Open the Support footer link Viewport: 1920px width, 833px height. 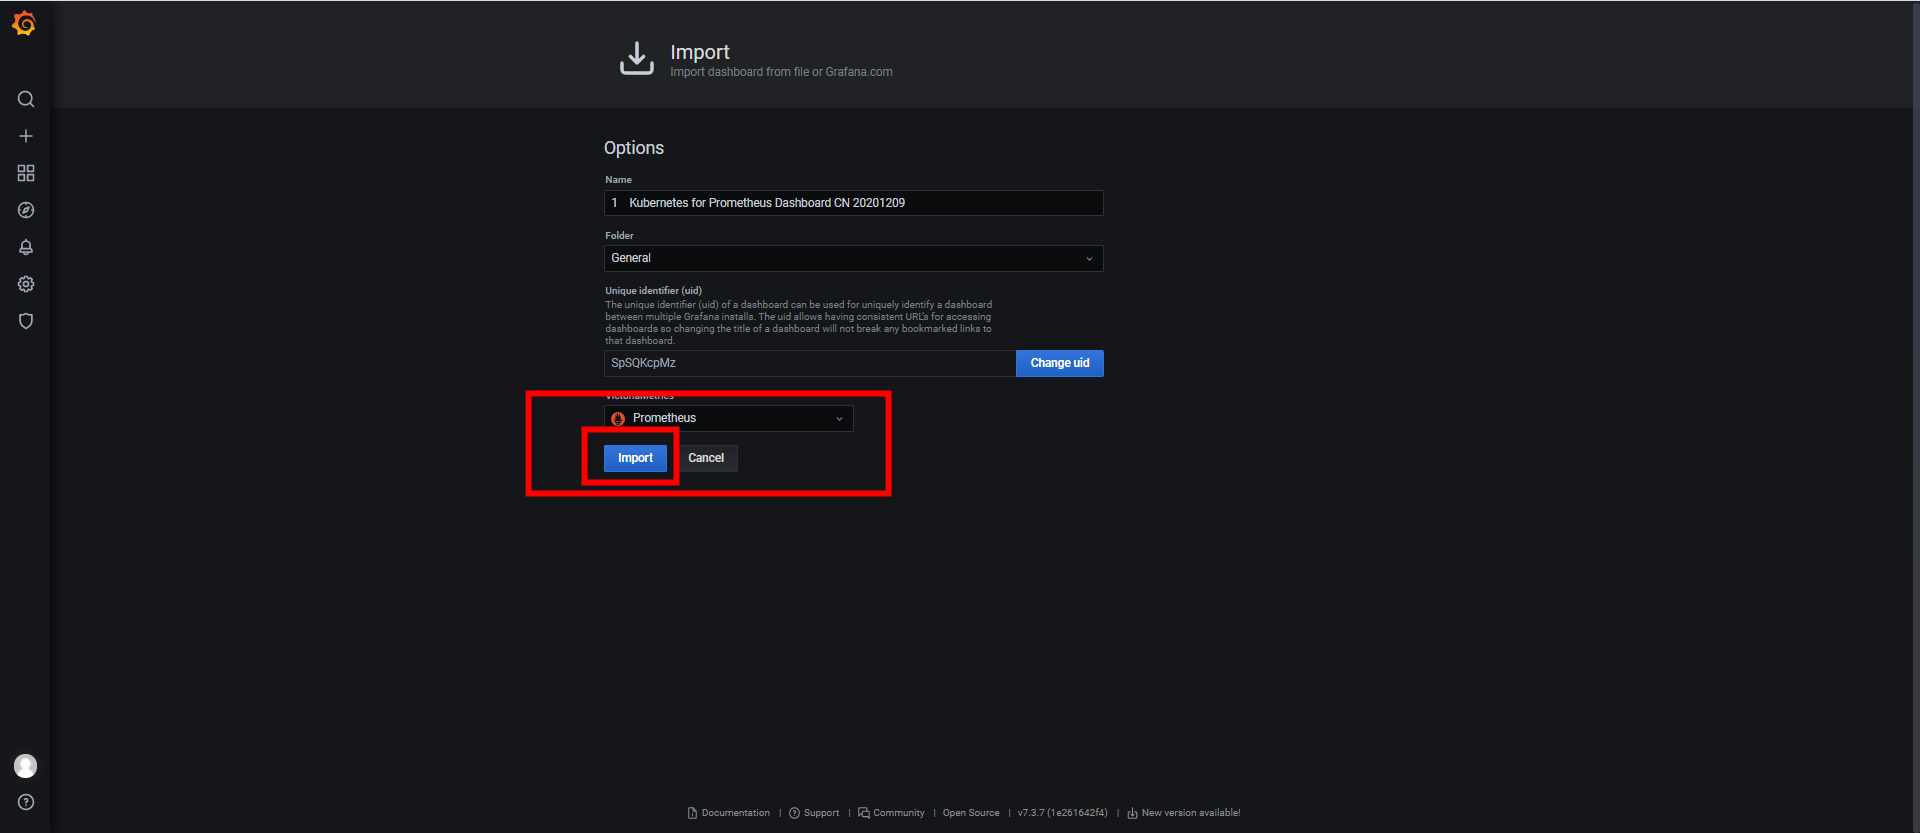822,813
